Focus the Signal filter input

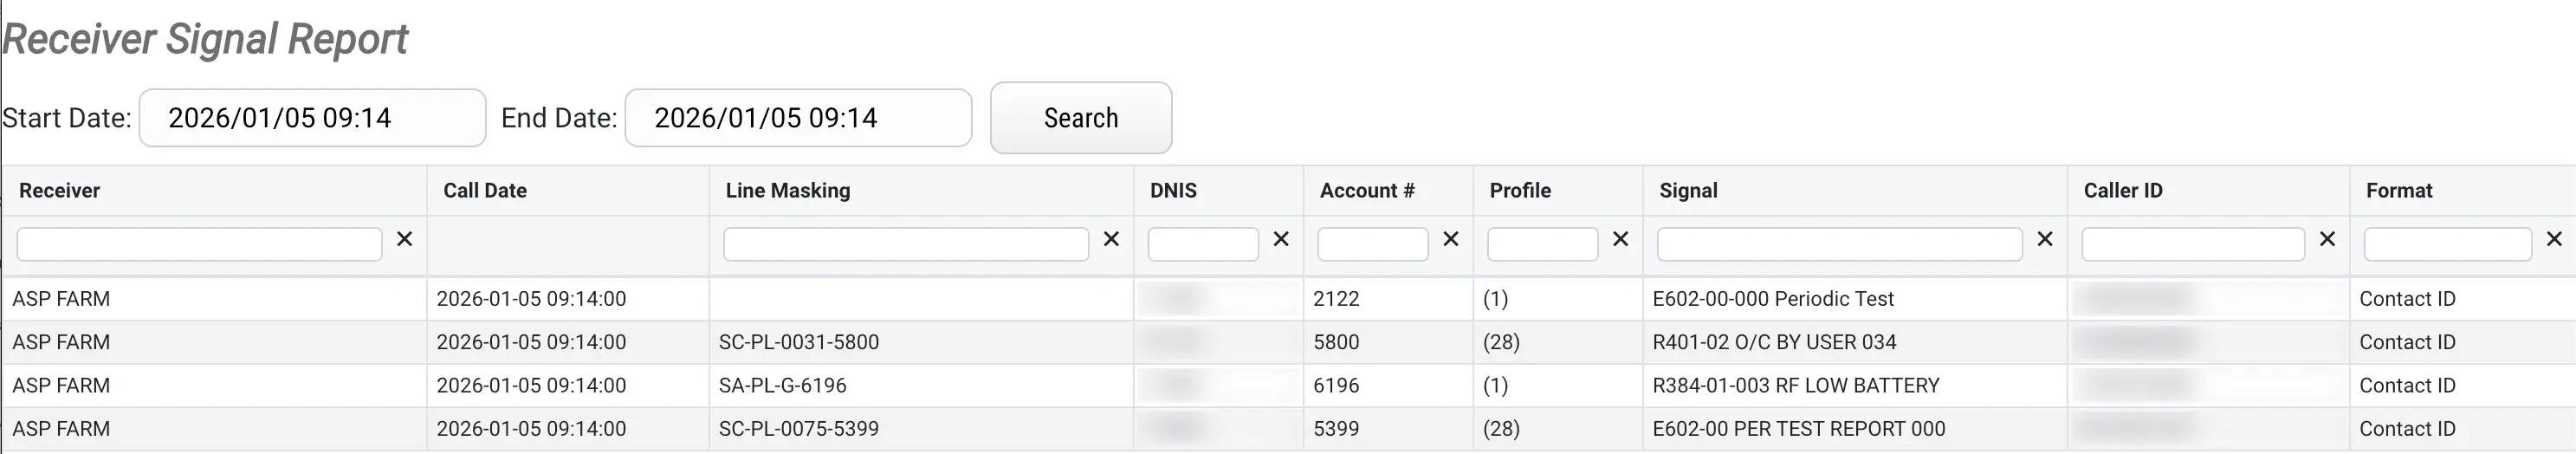(x=1839, y=244)
